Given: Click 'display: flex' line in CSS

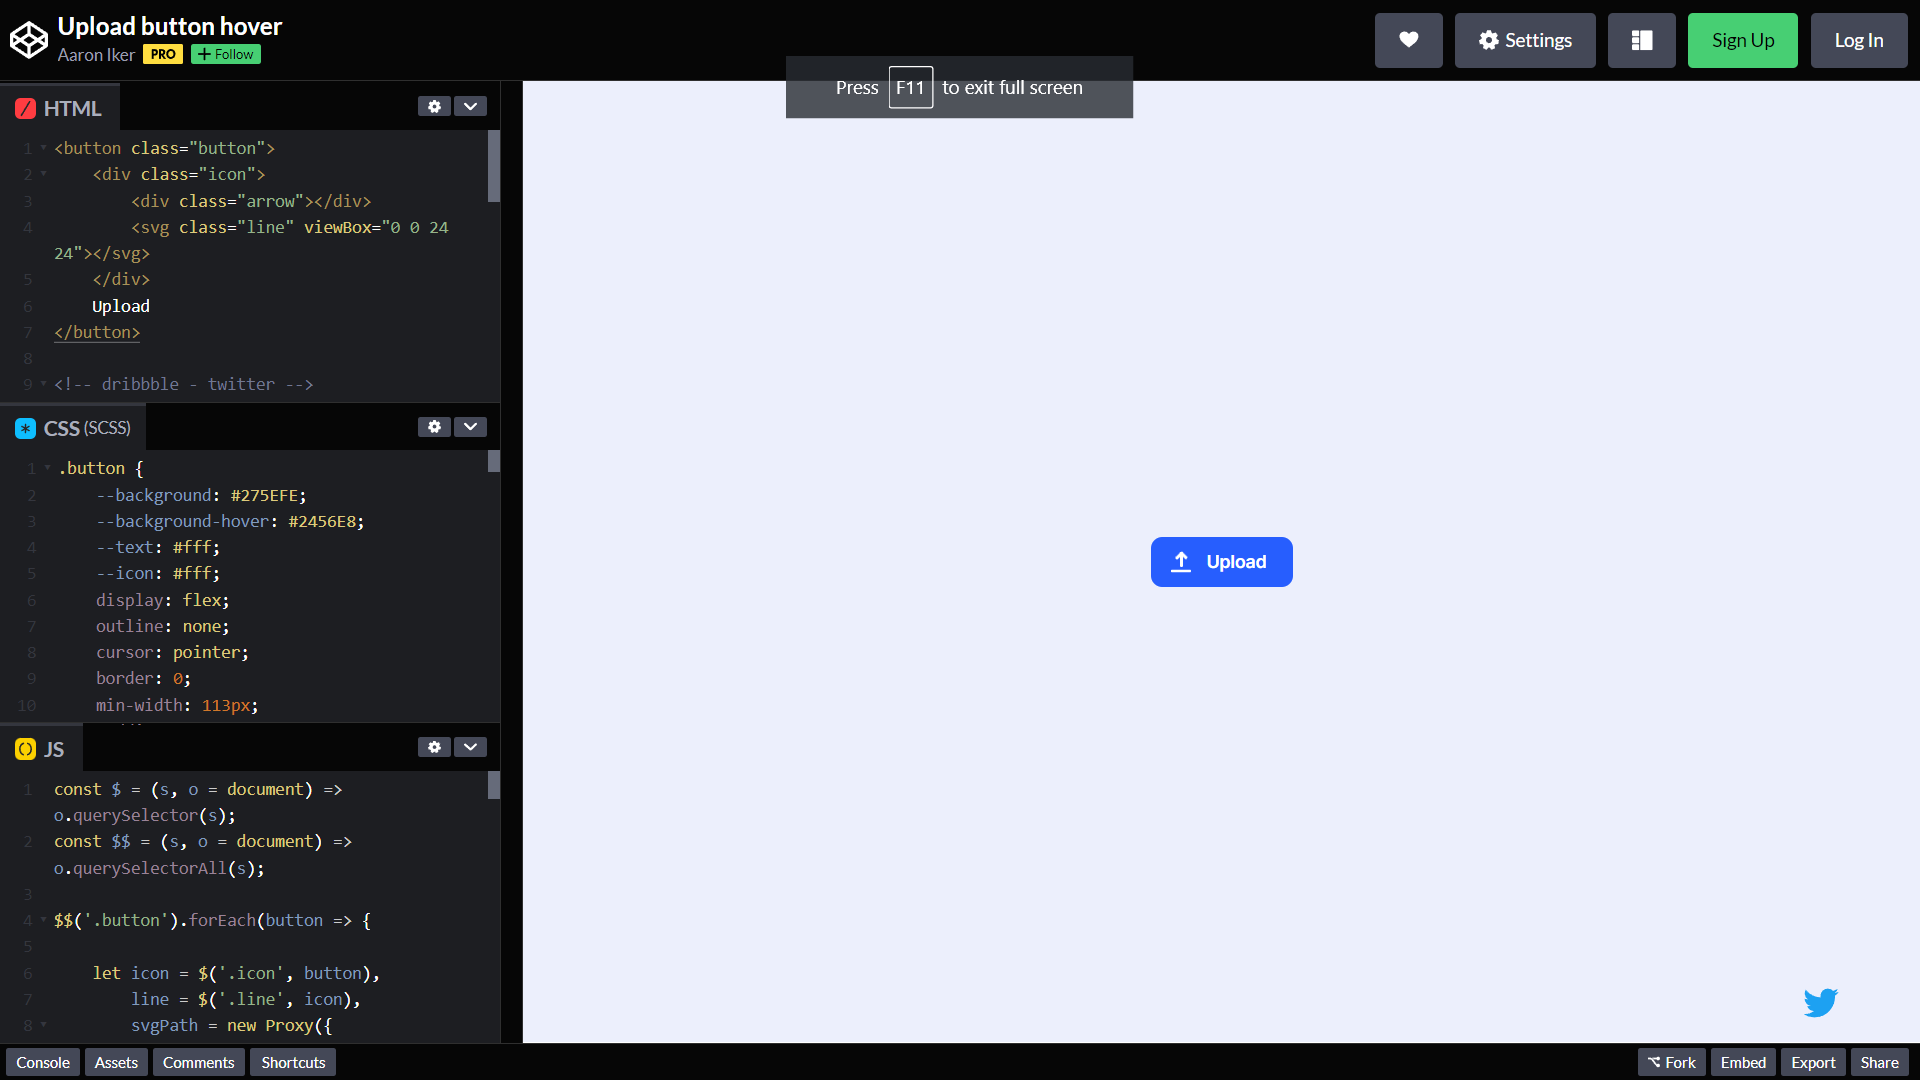Looking at the screenshot, I should (x=163, y=600).
